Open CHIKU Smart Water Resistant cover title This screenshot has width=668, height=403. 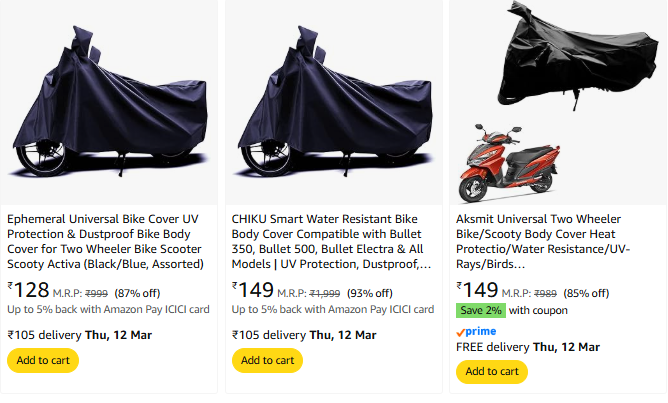point(331,241)
